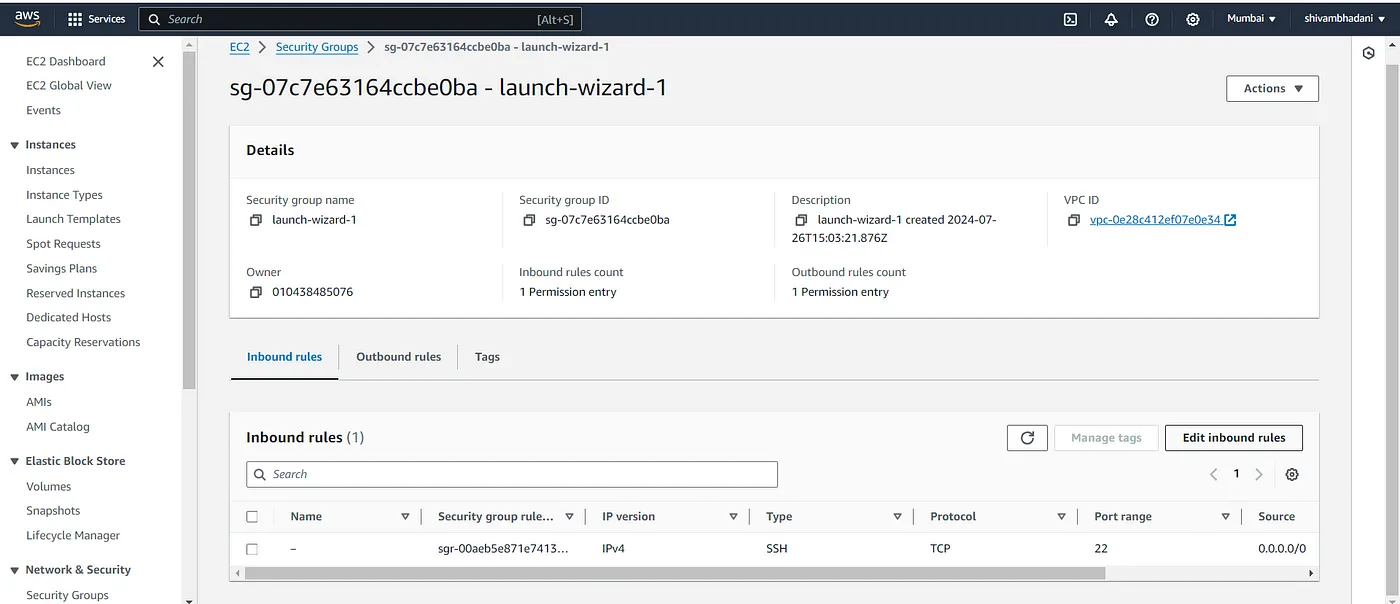Open the right-side info panel icon

pos(1369,54)
